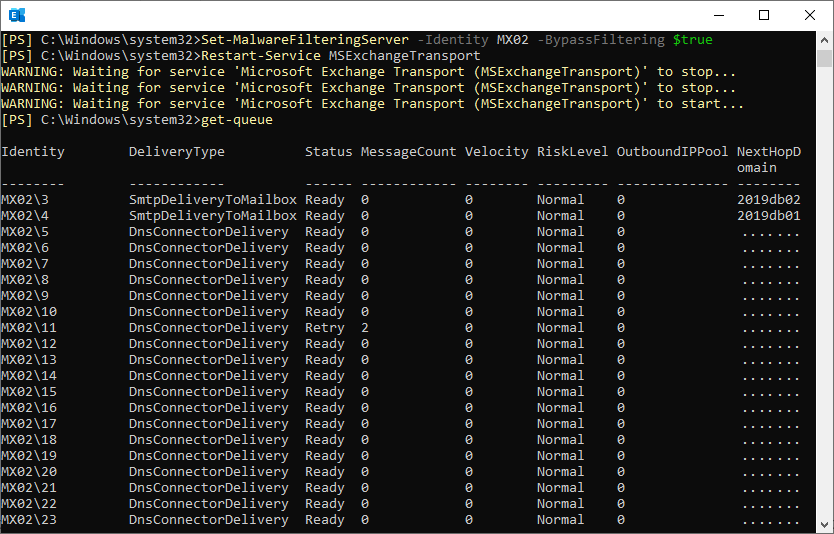
Task: Click Normal risk level in MX02\19 row
Action: pyautogui.click(x=560, y=456)
